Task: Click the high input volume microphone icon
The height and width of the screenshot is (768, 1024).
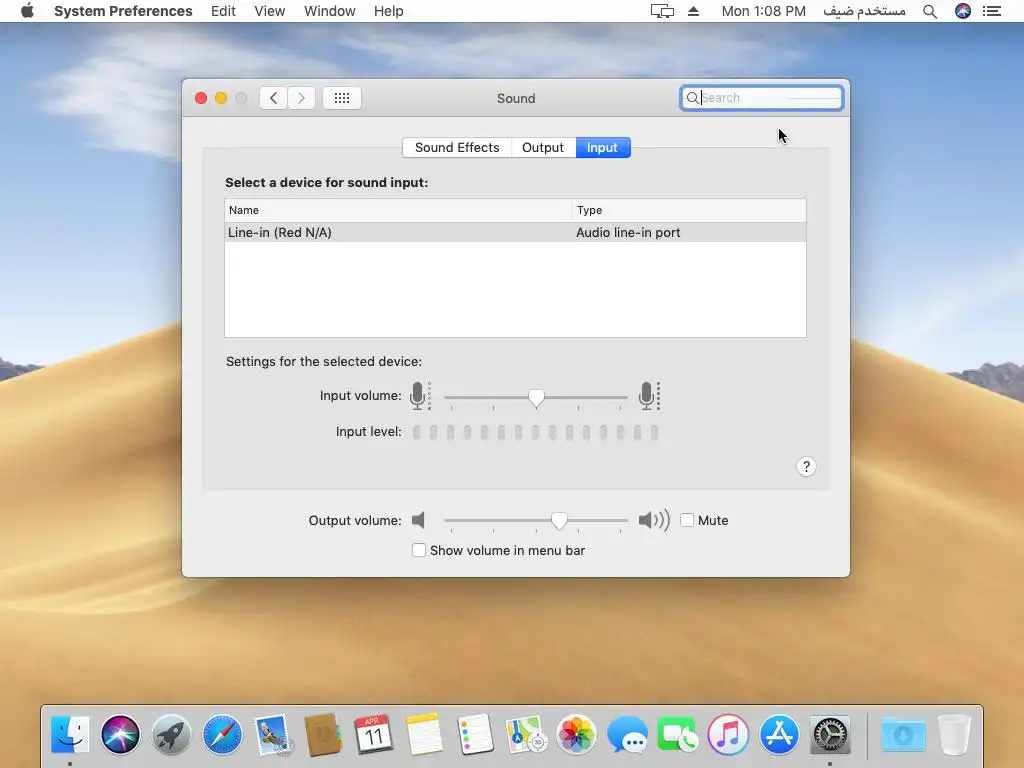Action: [649, 396]
